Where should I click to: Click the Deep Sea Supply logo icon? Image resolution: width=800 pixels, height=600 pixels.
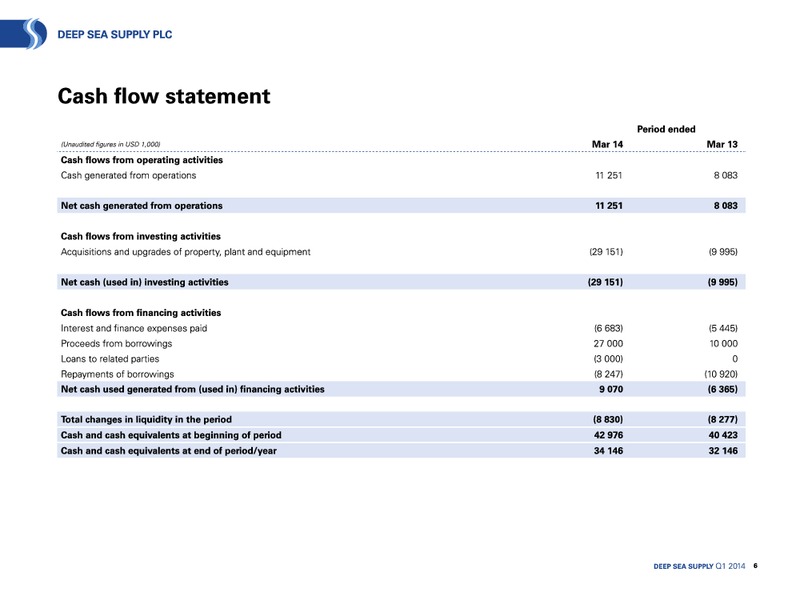(23, 34)
